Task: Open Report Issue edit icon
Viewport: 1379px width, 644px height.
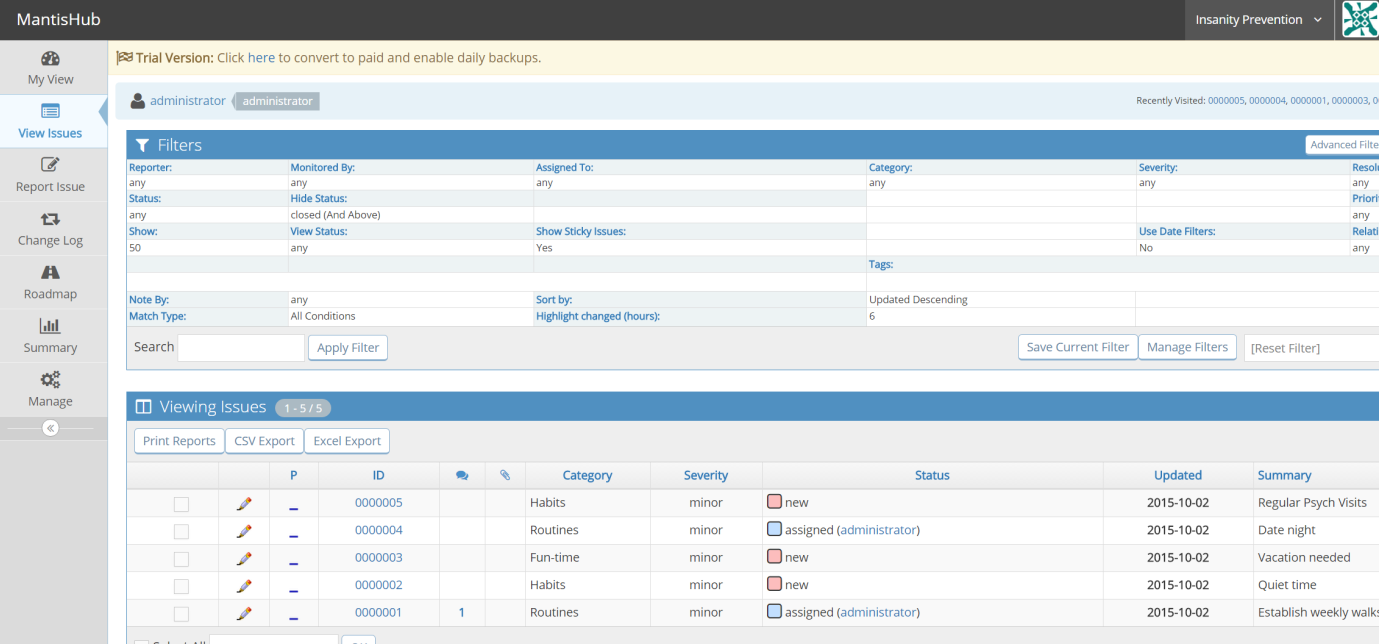Action: tap(50, 165)
